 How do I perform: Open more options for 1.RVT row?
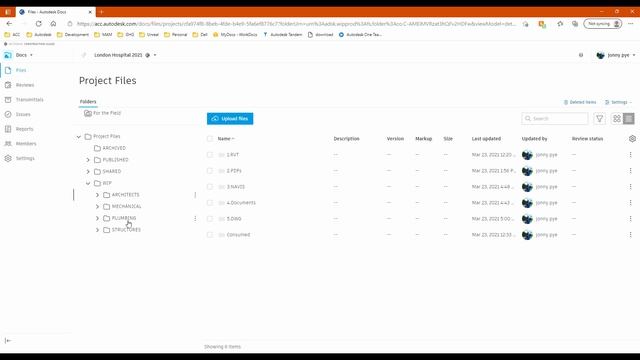click(x=630, y=155)
